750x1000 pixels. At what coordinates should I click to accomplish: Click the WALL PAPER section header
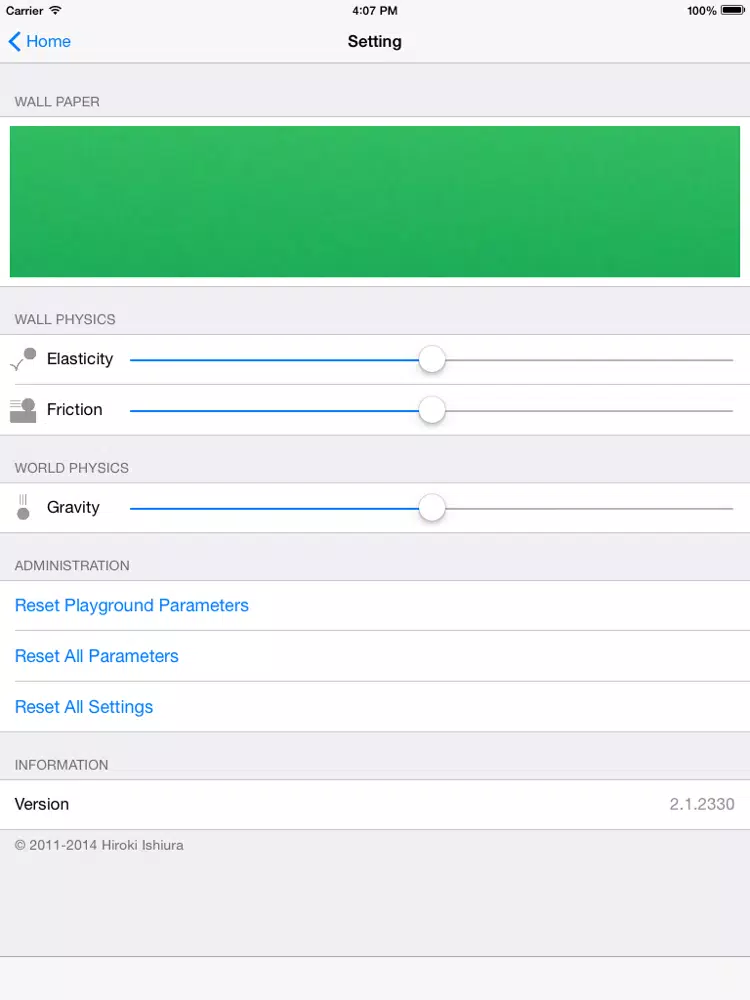coord(57,101)
